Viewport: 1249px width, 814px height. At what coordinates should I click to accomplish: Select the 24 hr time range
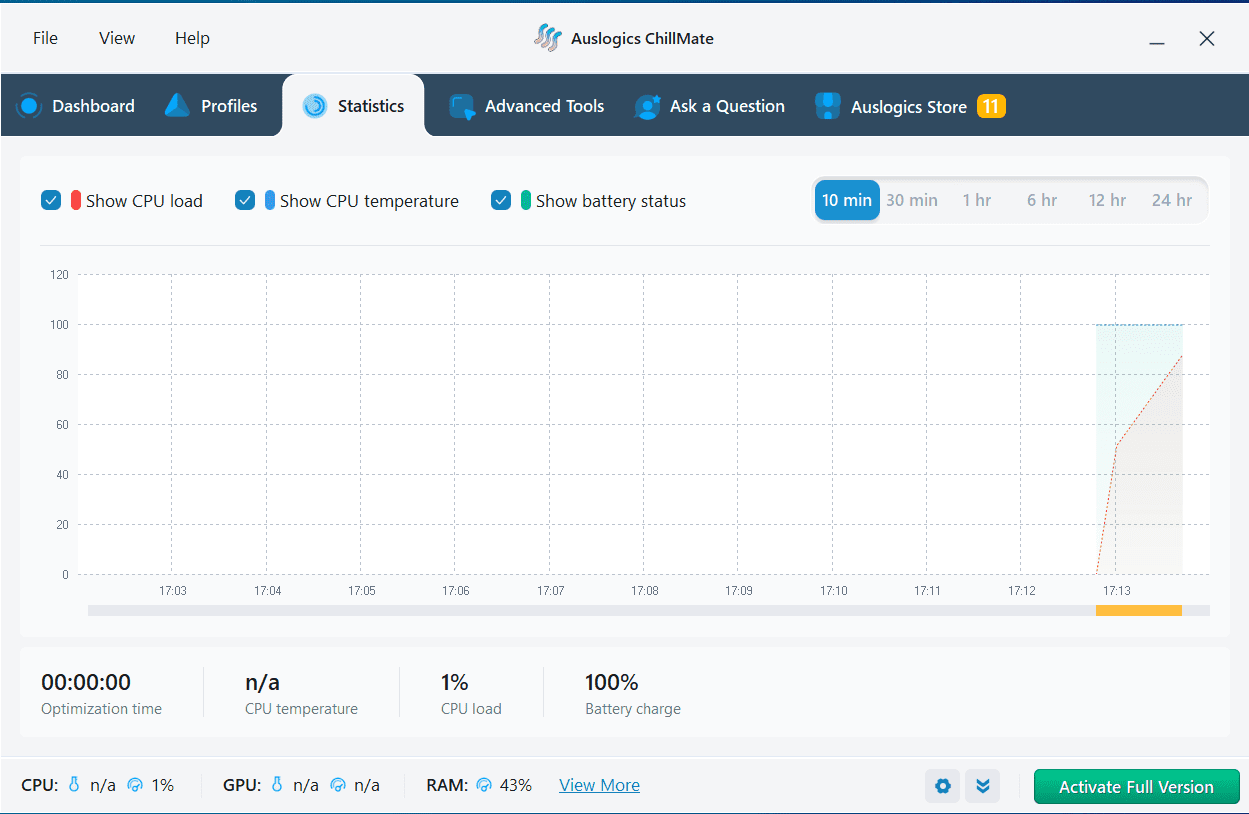[1172, 200]
